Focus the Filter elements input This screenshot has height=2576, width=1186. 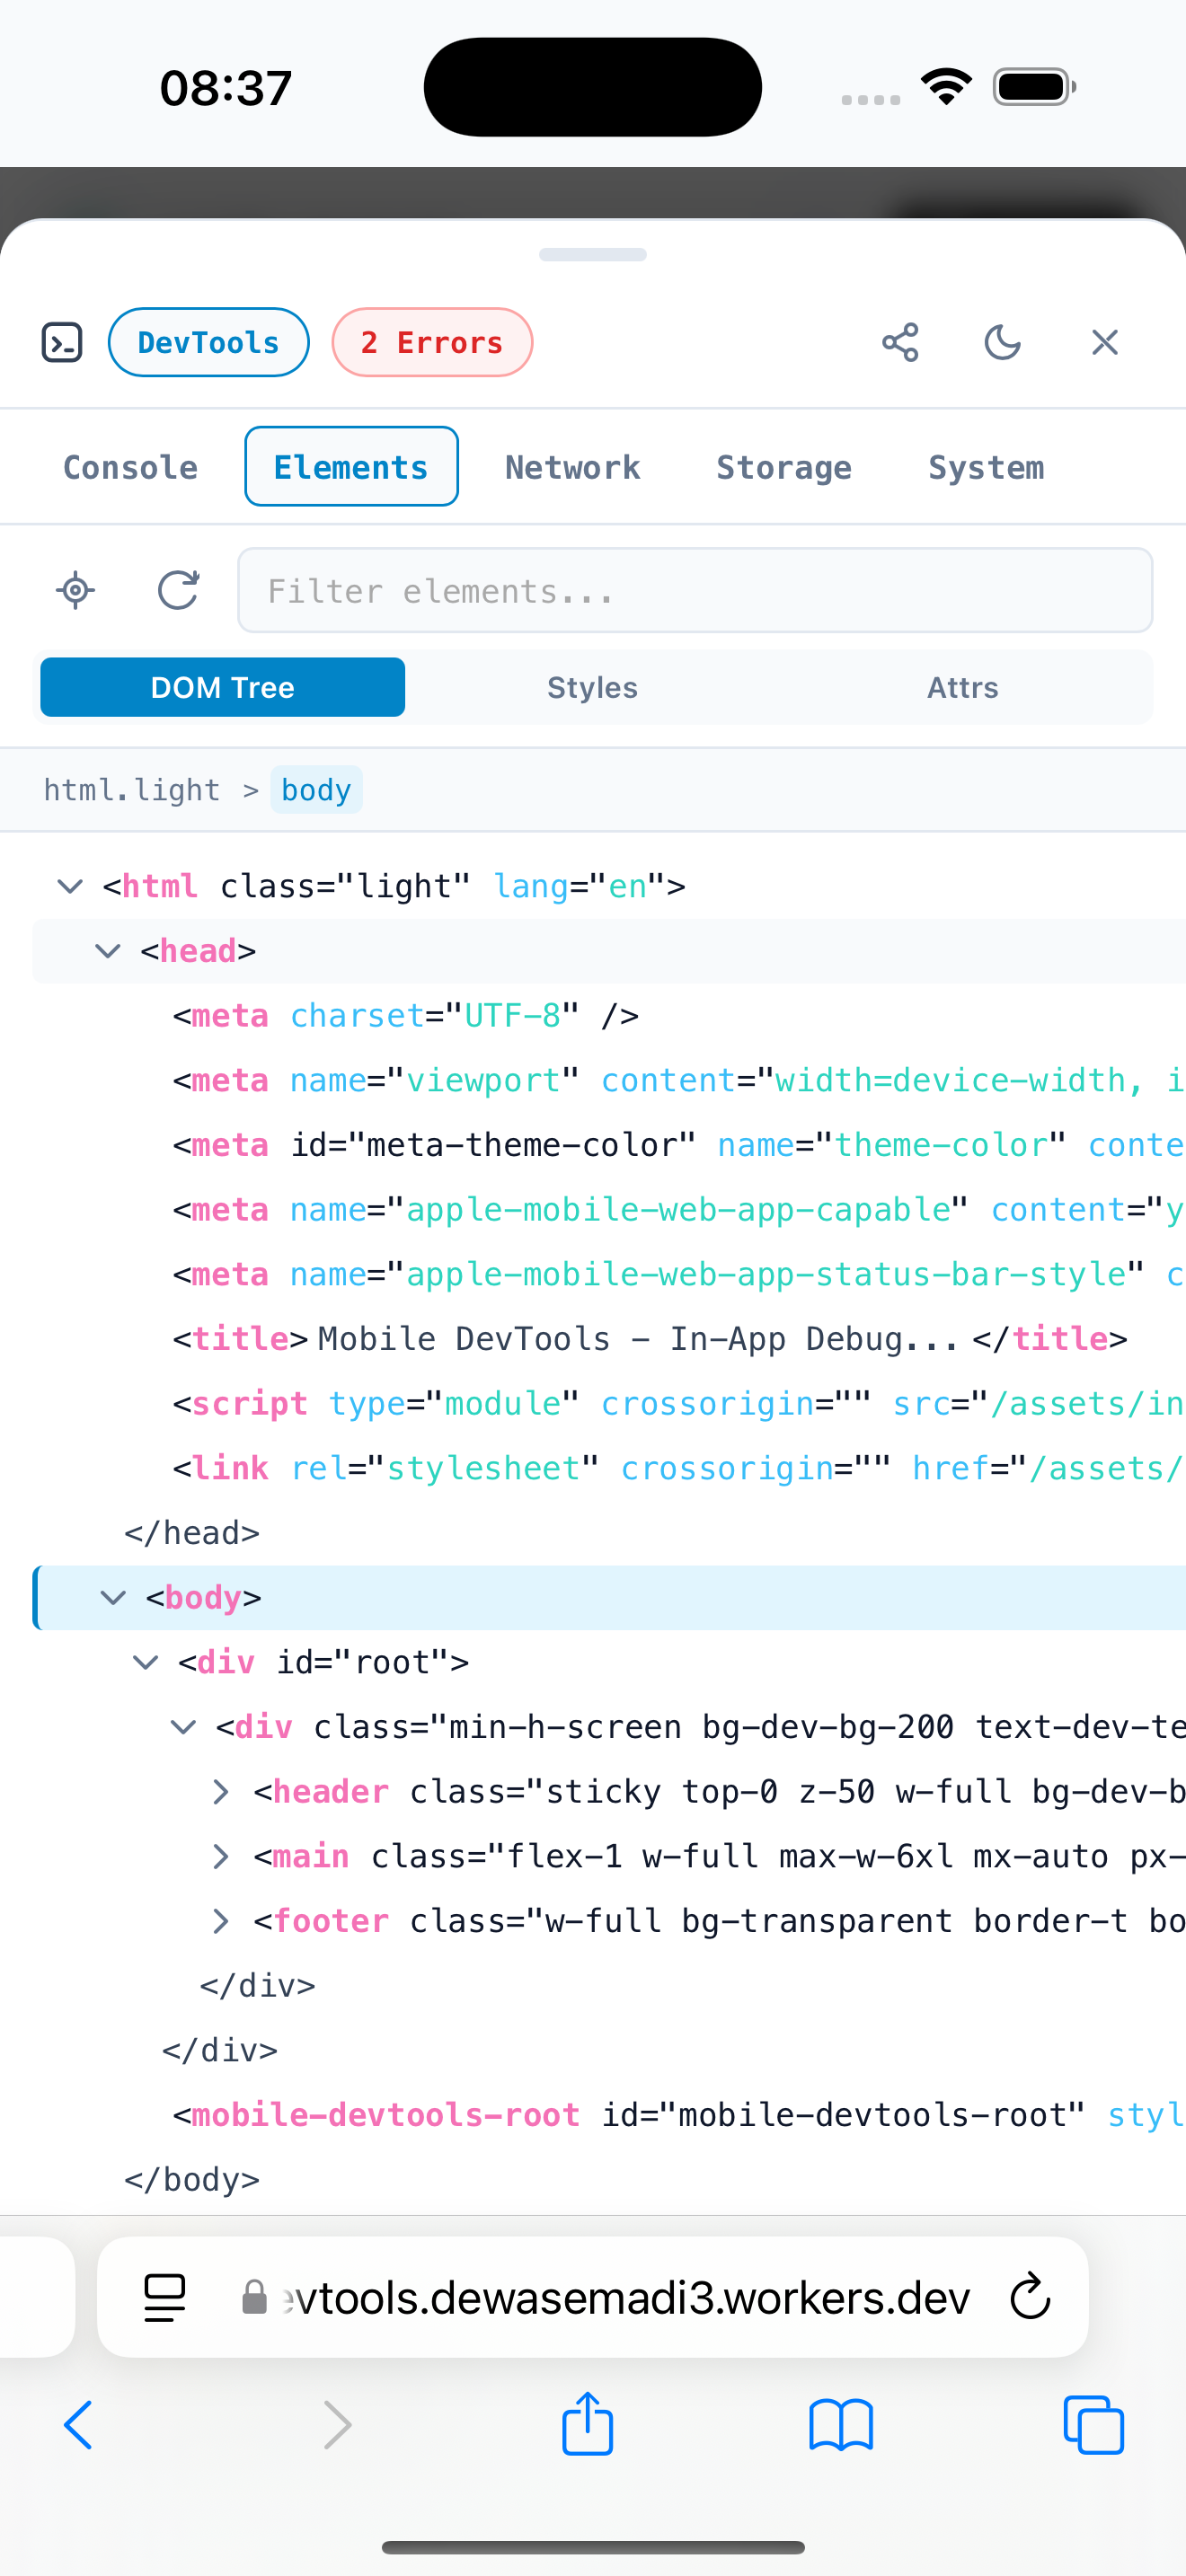(x=695, y=590)
